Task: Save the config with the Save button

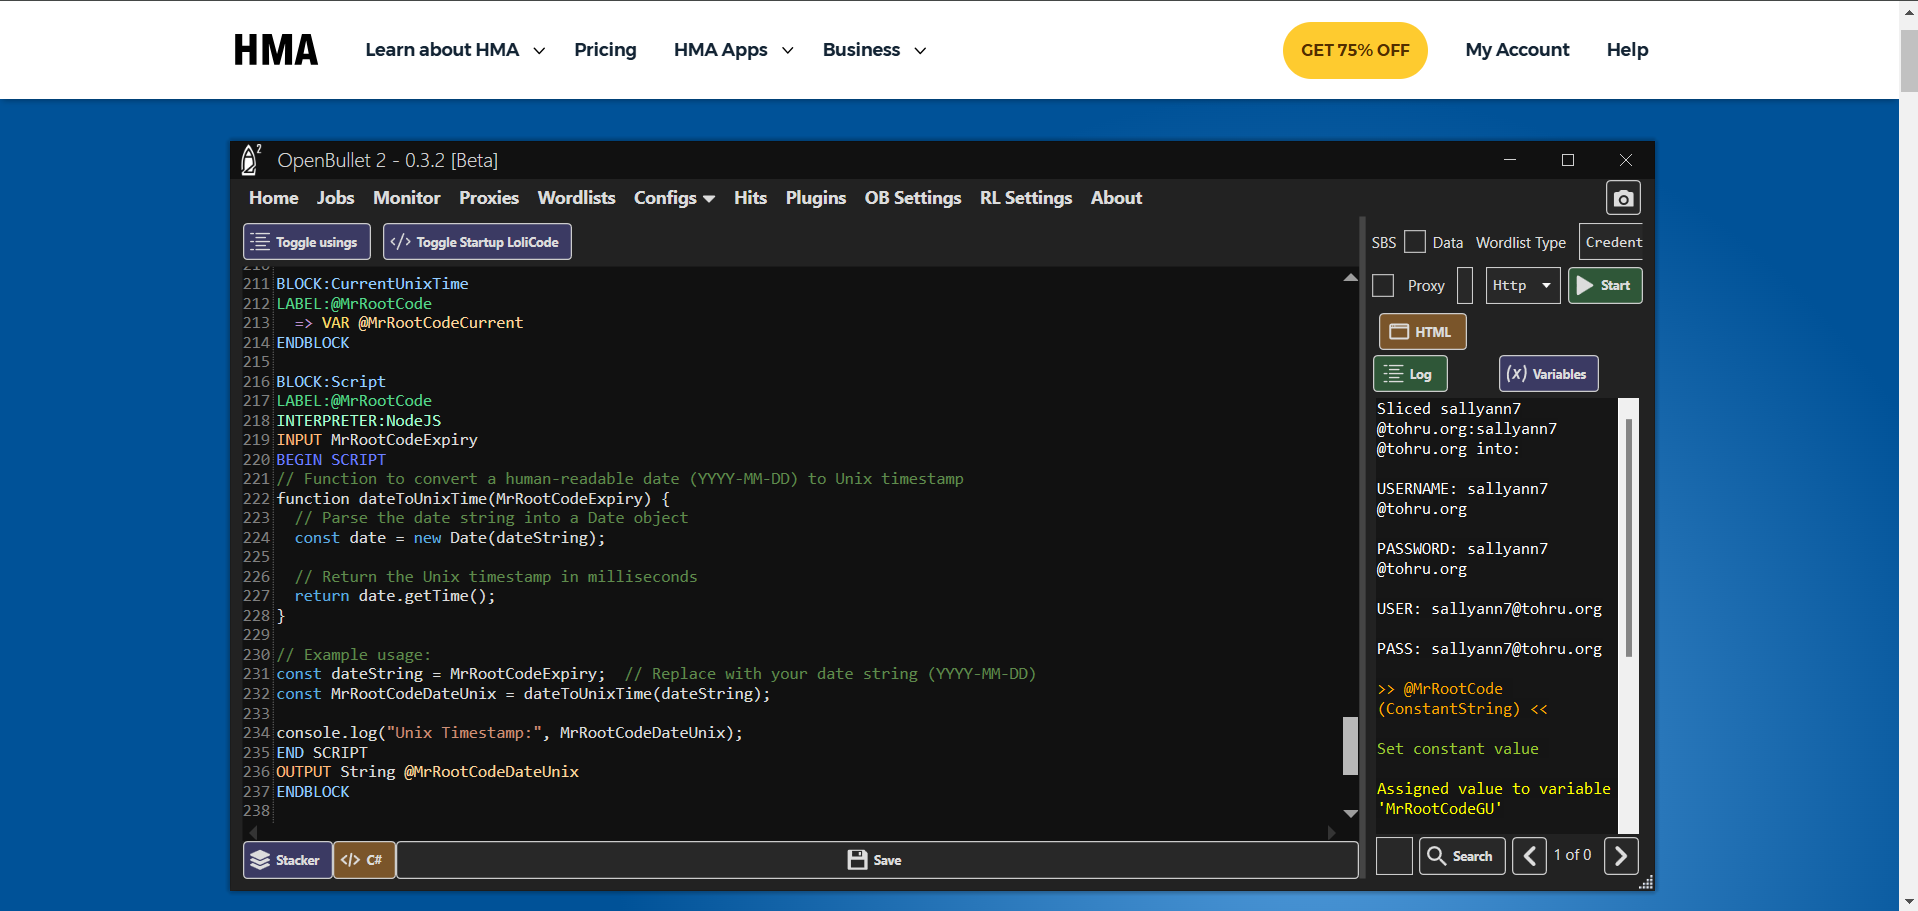Action: [876, 860]
